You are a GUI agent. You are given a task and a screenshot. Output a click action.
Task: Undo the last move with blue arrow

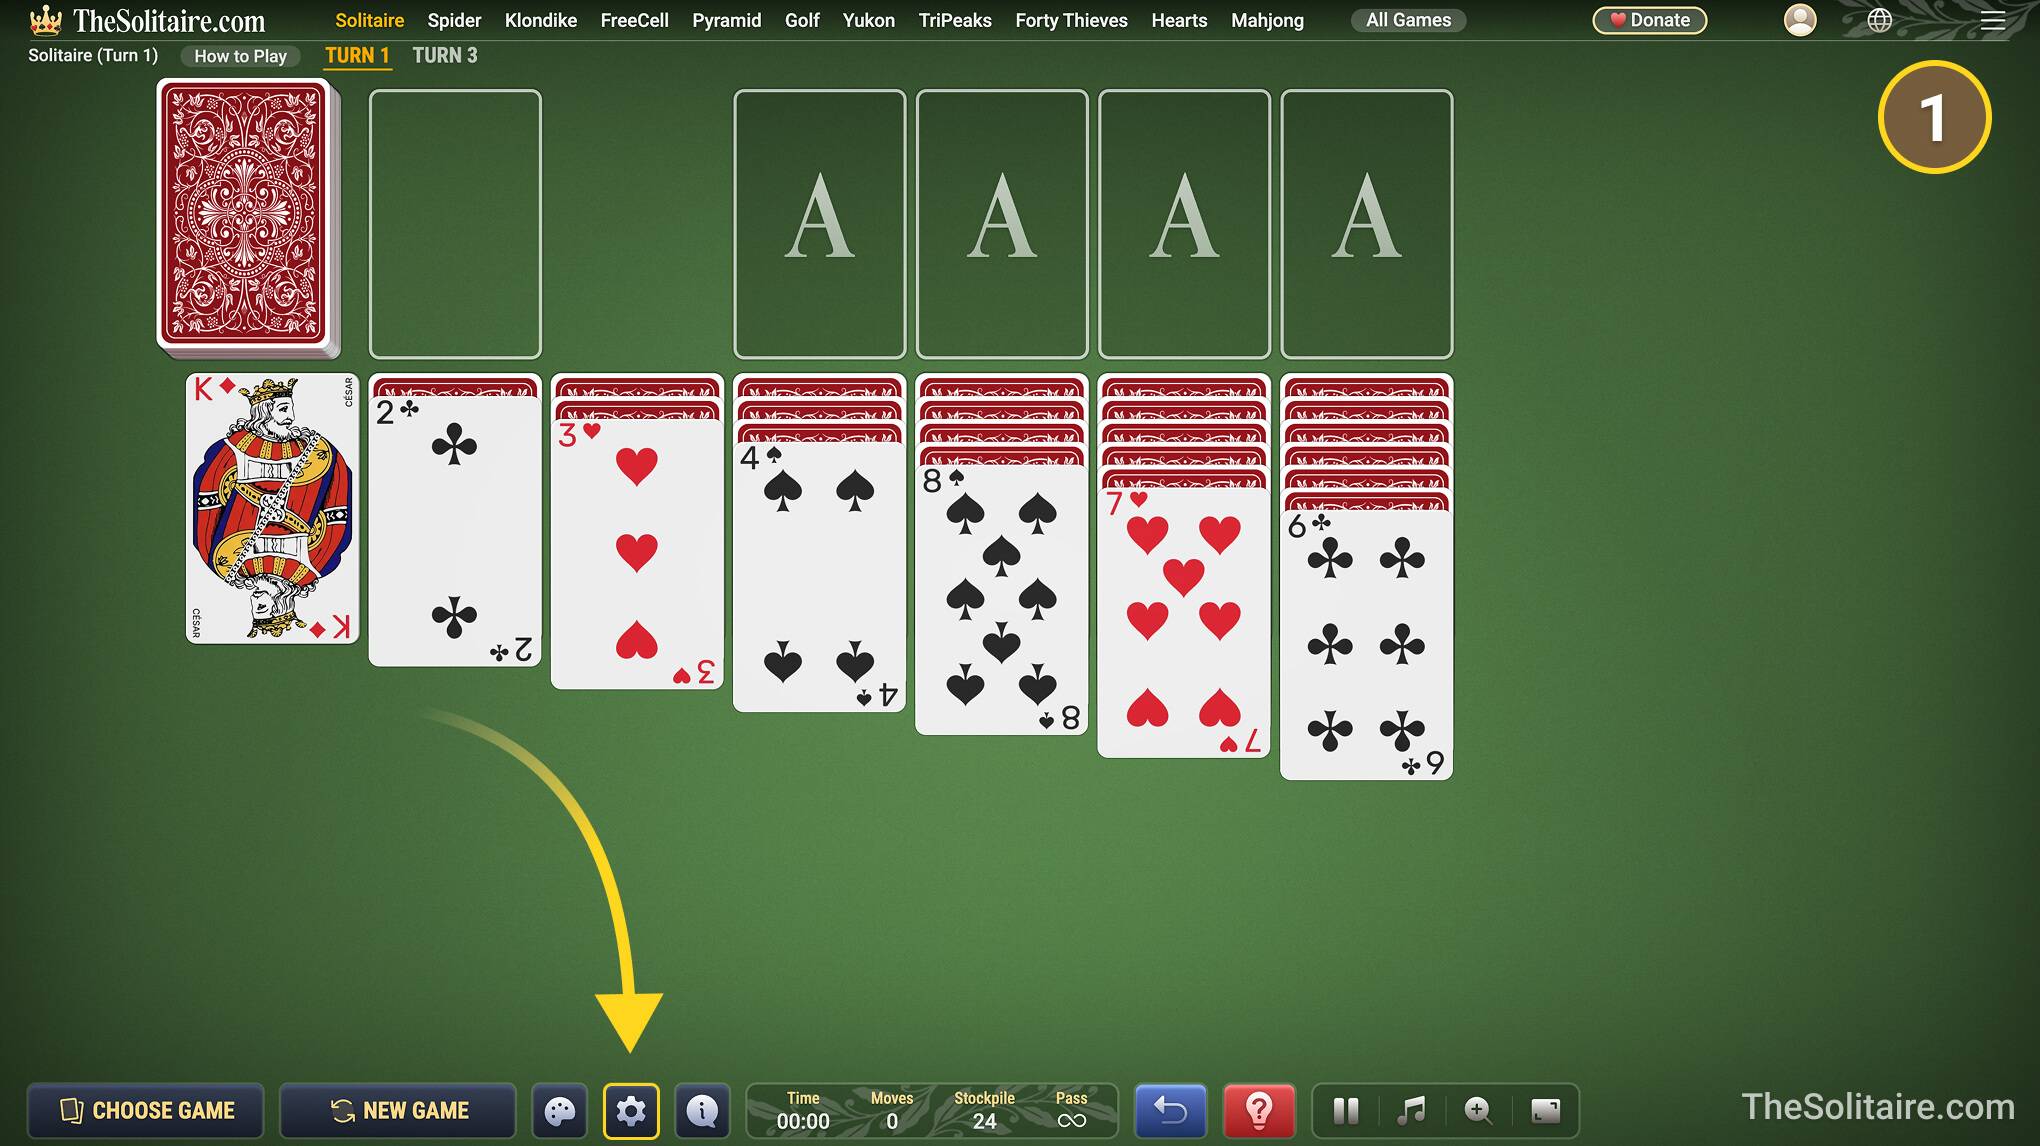click(1170, 1111)
